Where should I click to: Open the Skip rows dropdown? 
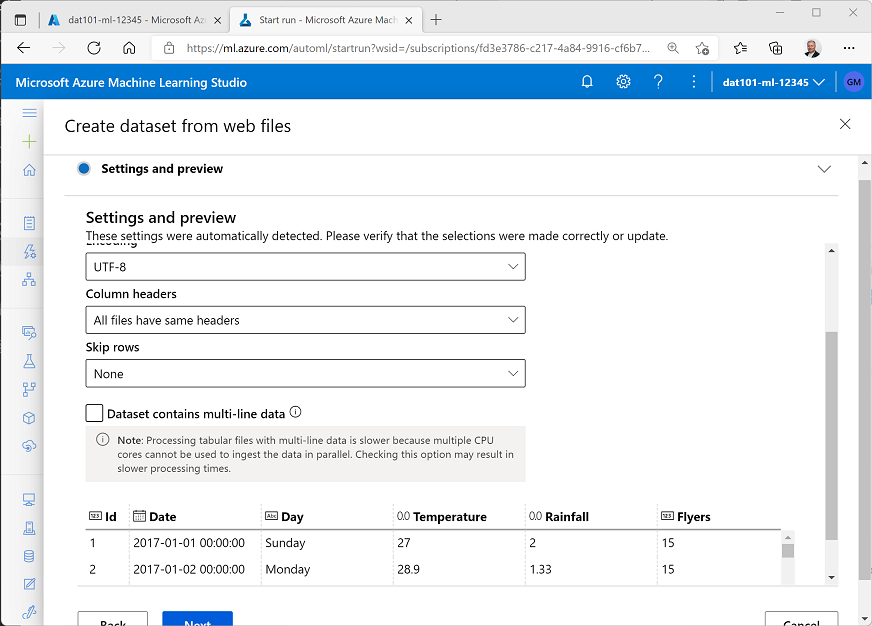pos(305,374)
